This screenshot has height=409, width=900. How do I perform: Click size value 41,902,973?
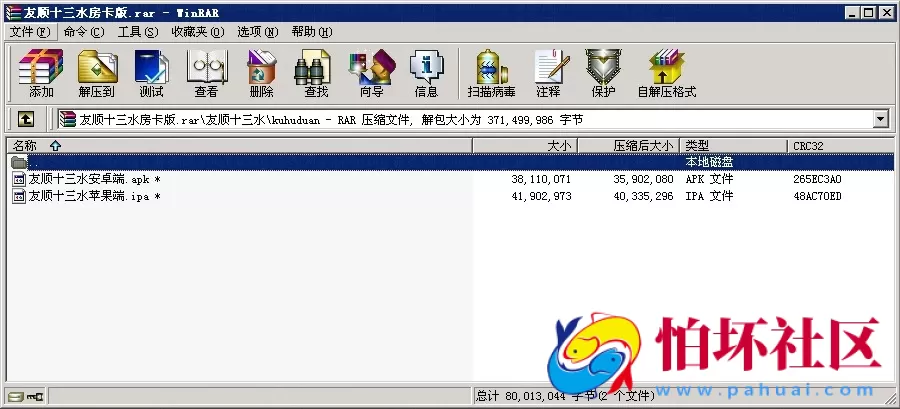tap(541, 196)
